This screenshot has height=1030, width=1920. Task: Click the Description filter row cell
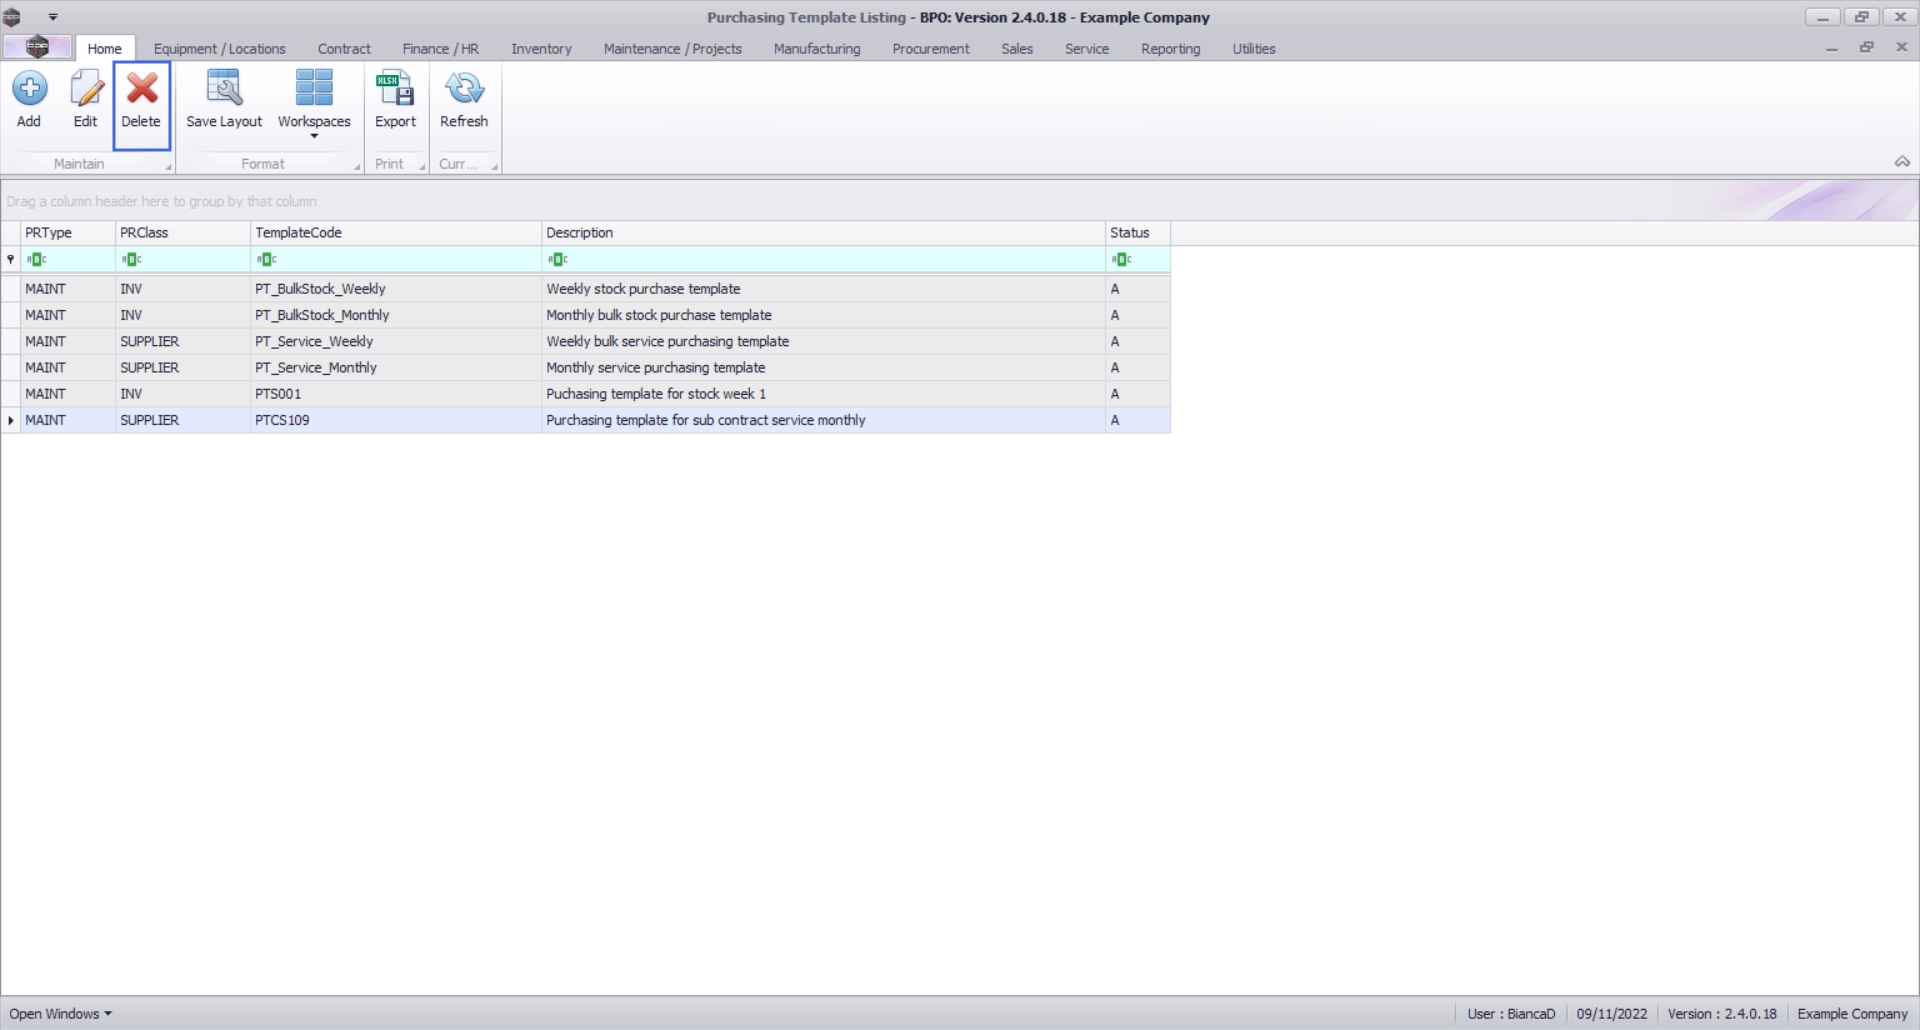(823, 260)
